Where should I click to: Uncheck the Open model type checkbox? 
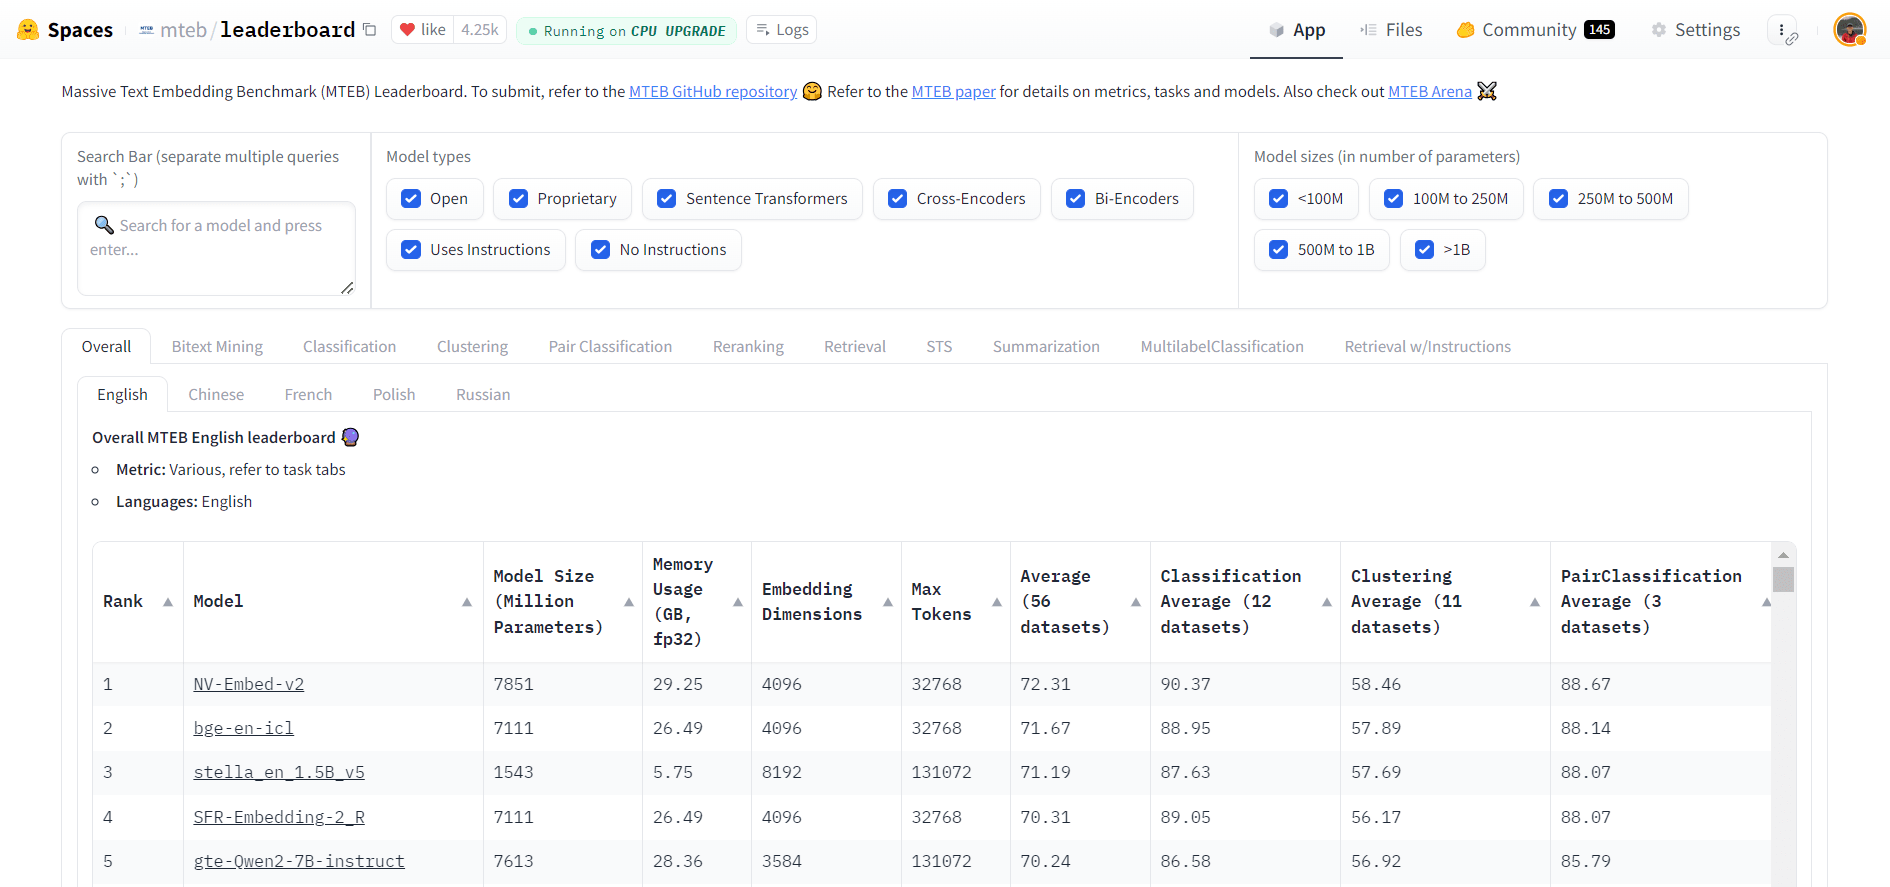tap(411, 199)
